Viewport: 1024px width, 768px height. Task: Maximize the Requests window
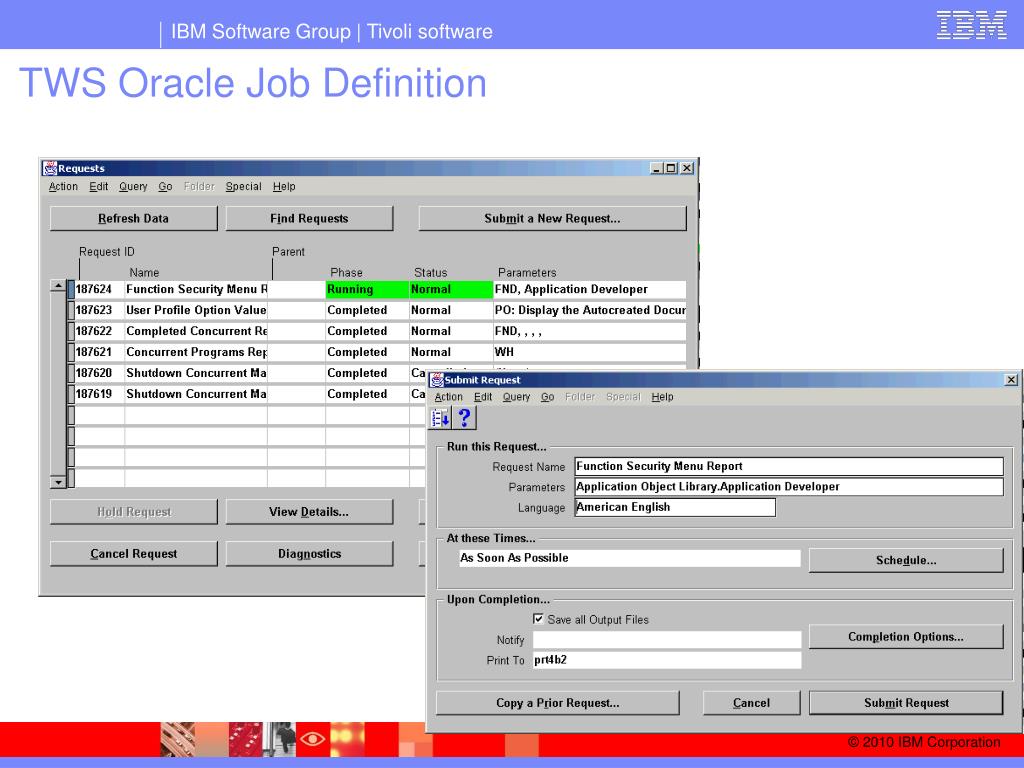click(671, 168)
